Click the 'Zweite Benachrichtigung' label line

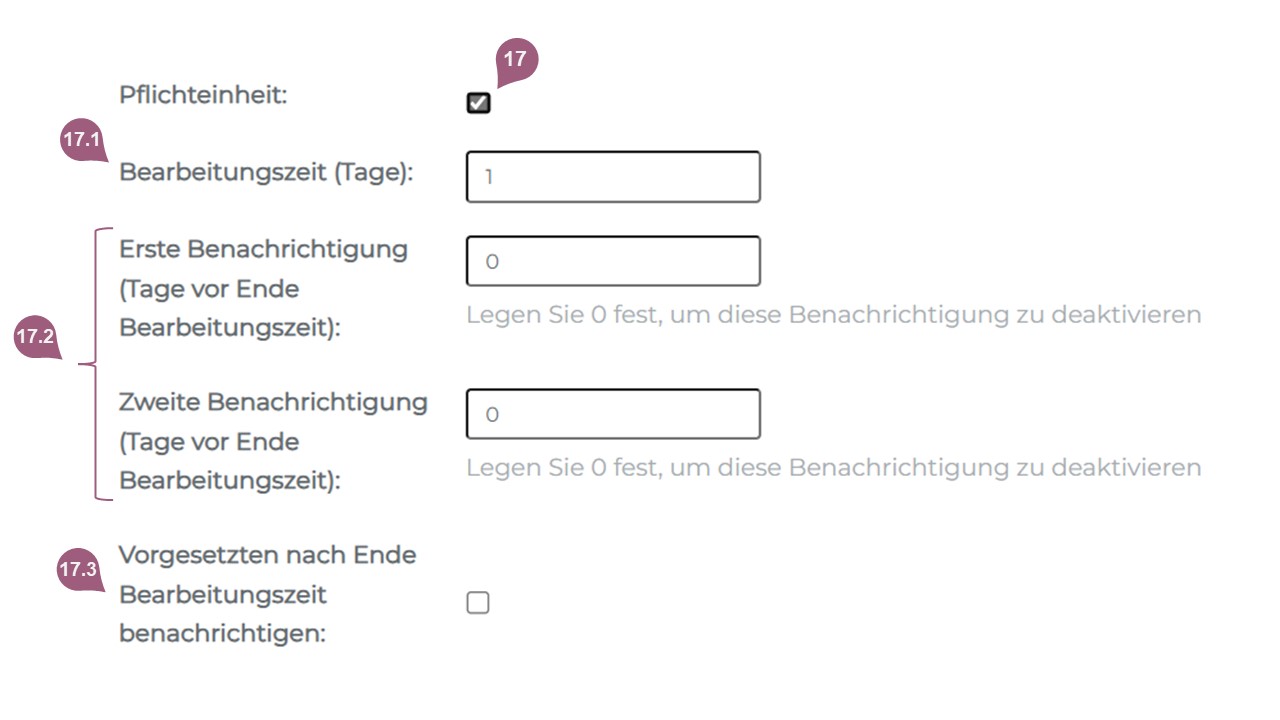tap(273, 402)
